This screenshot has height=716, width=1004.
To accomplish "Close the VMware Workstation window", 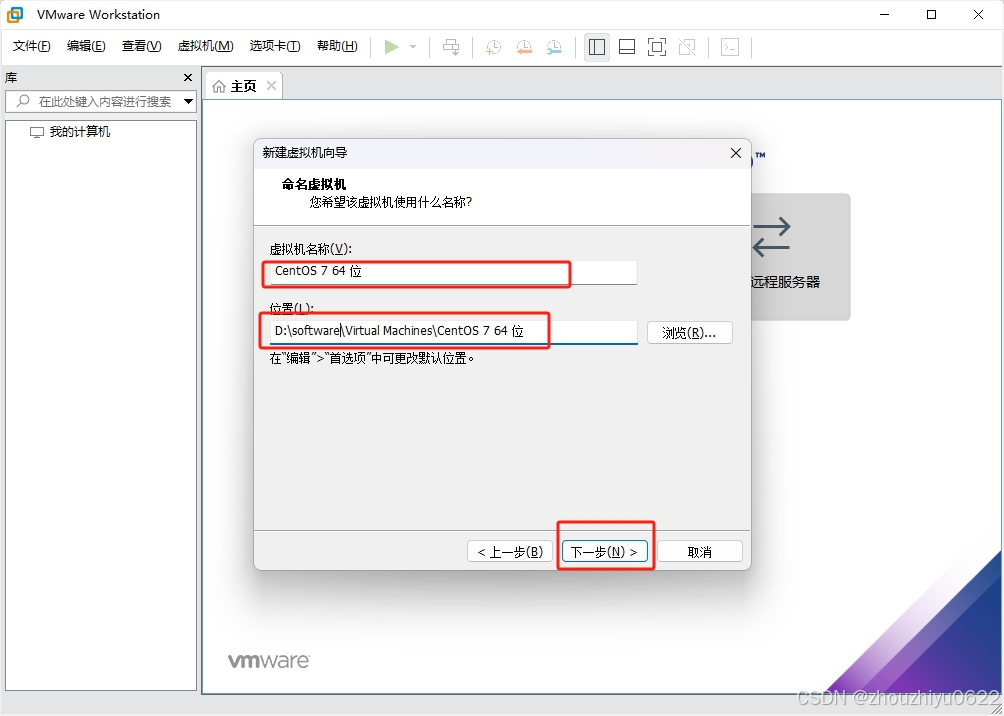I will (x=978, y=14).
